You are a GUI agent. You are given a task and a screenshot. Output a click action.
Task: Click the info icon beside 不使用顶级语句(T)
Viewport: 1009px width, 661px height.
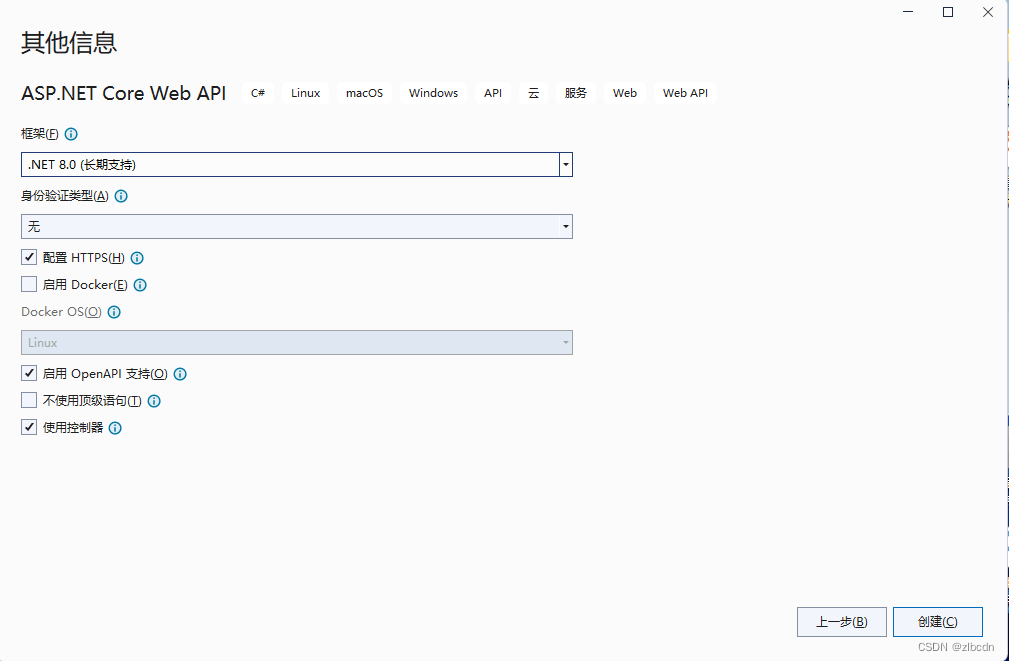pyautogui.click(x=154, y=401)
